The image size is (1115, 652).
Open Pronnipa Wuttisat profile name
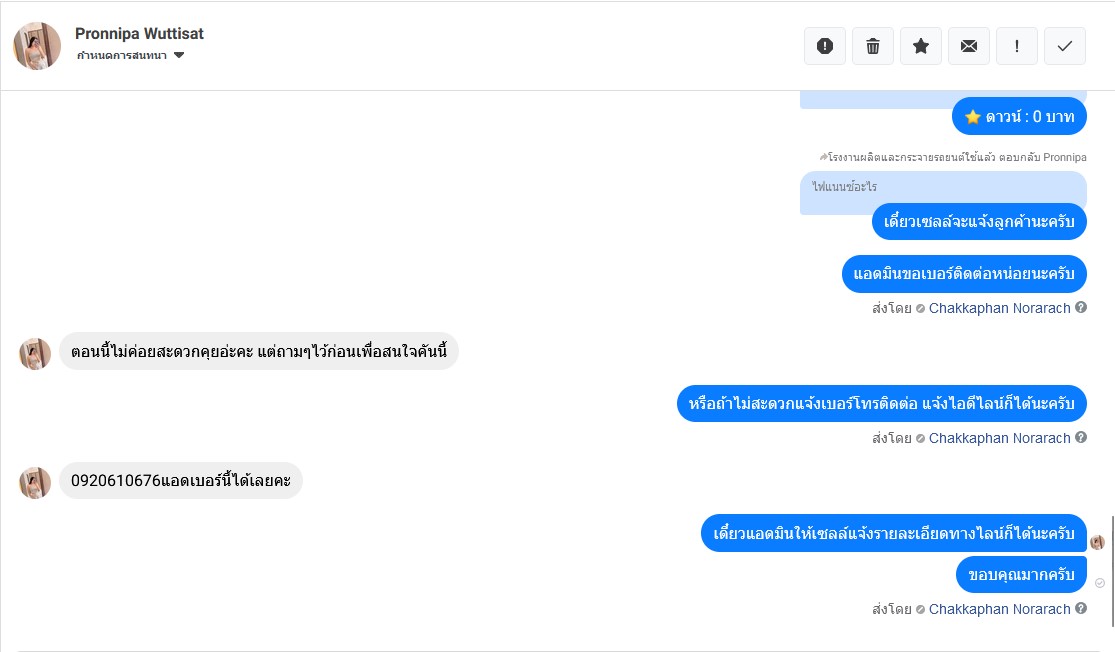[x=139, y=33]
